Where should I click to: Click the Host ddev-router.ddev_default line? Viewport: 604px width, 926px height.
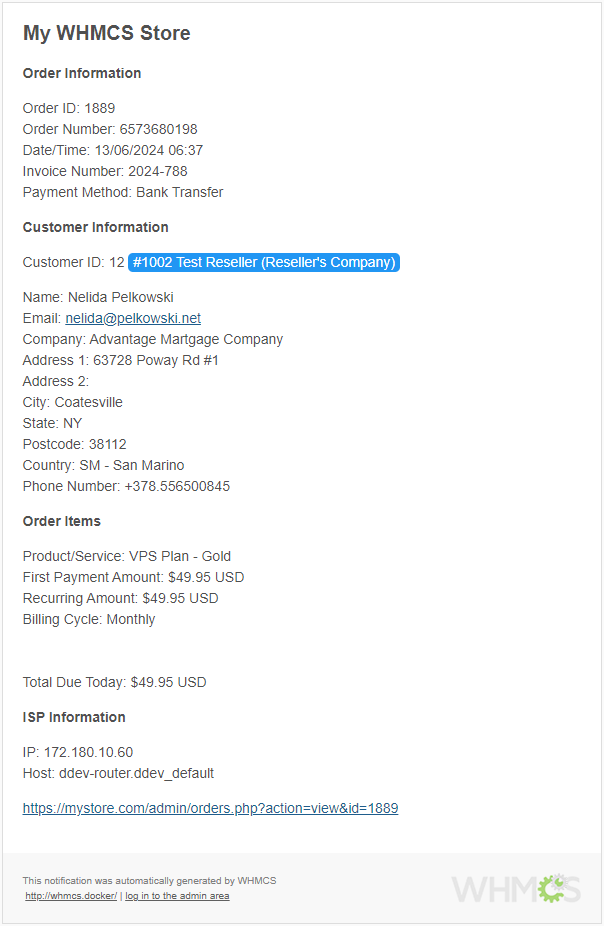click(x=118, y=773)
